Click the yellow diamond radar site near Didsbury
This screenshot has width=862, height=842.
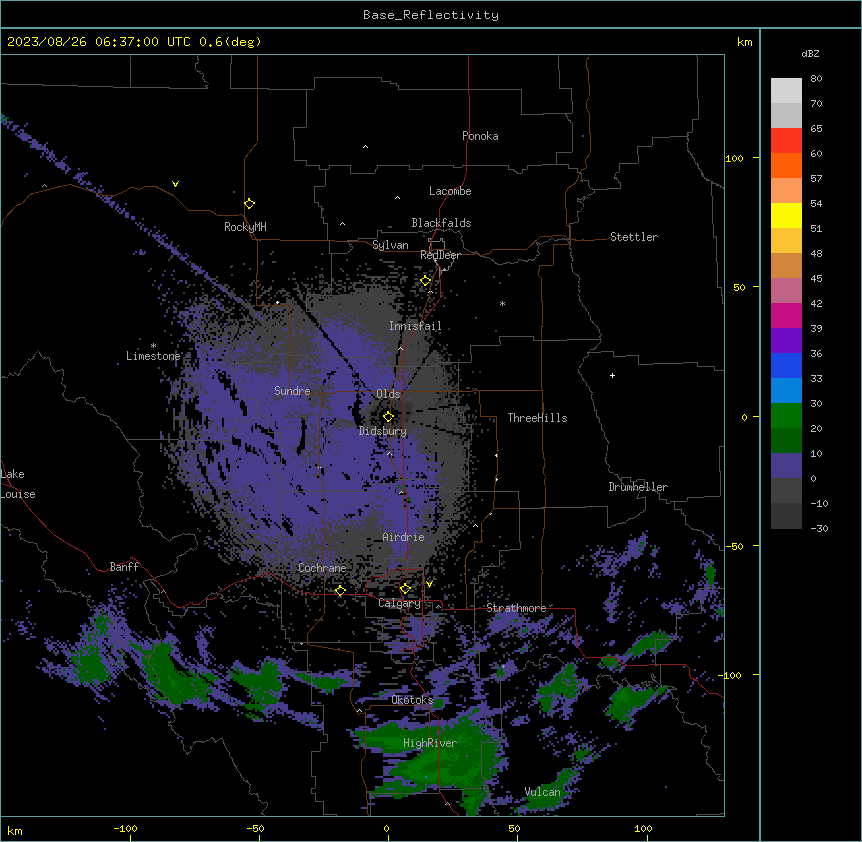(388, 416)
